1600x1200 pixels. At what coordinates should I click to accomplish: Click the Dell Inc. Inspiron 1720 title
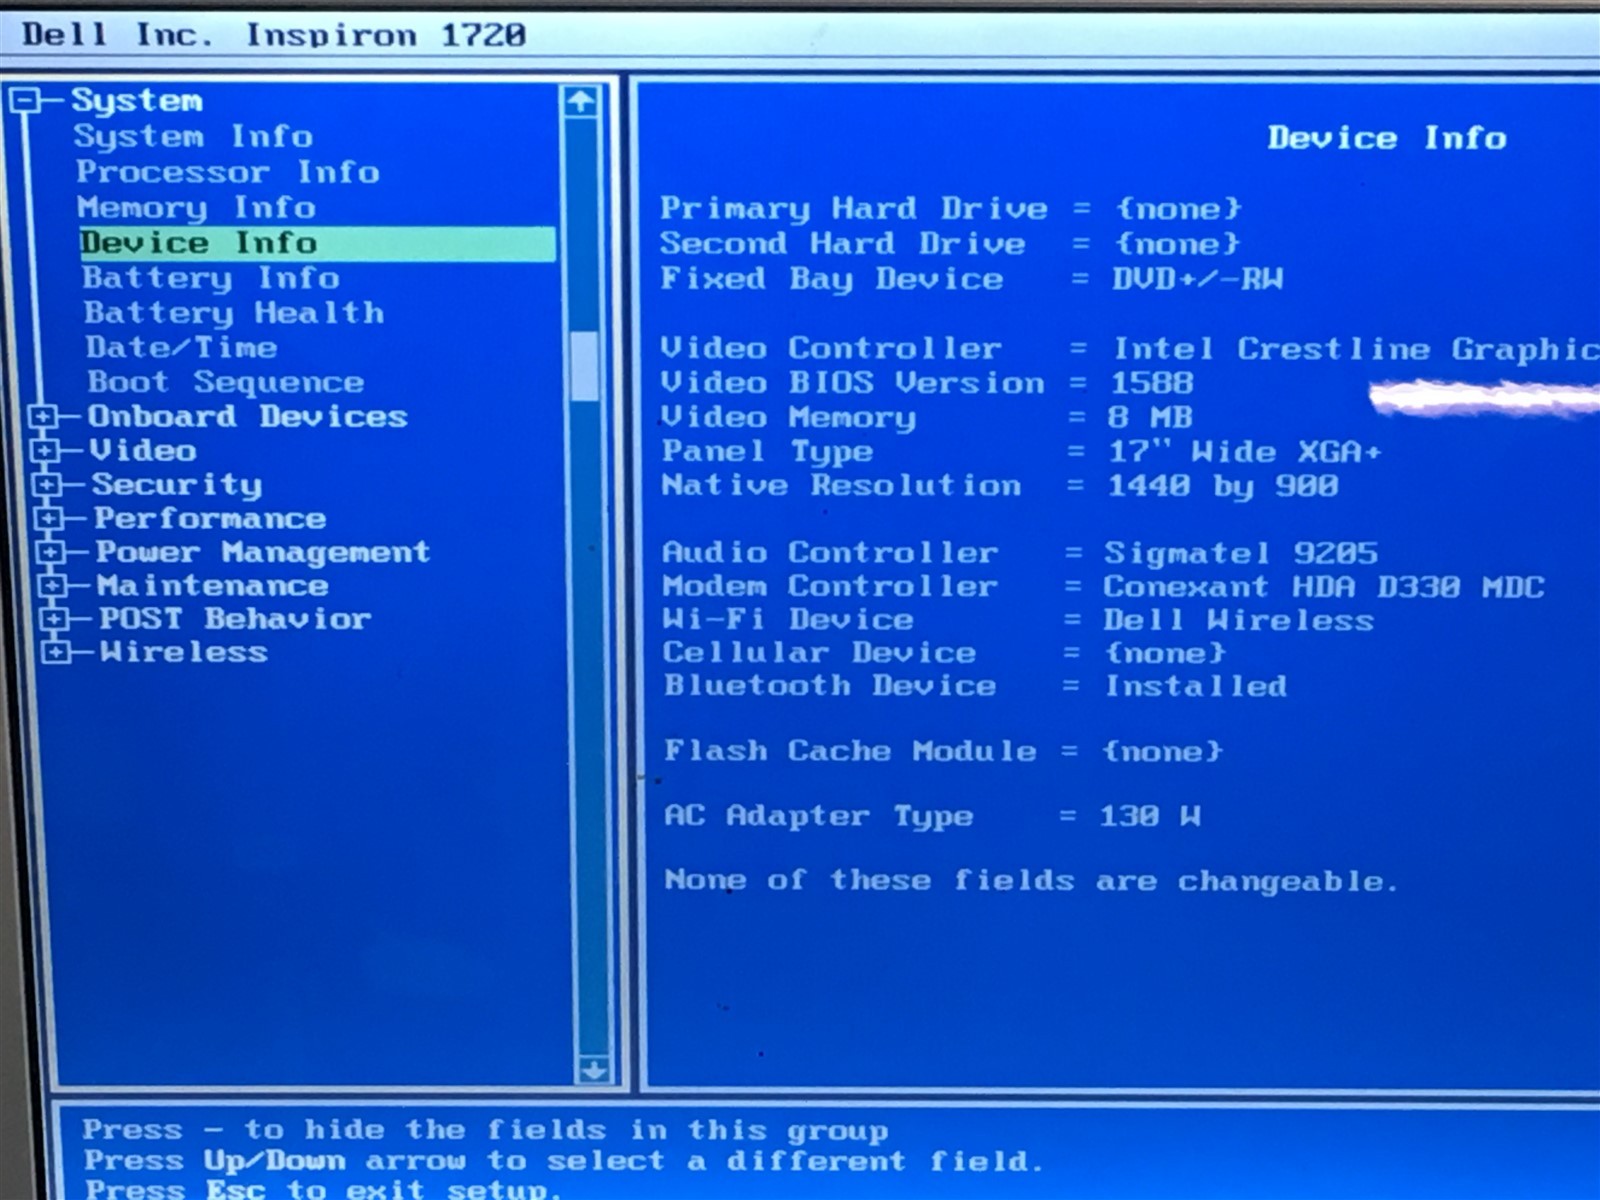point(274,35)
